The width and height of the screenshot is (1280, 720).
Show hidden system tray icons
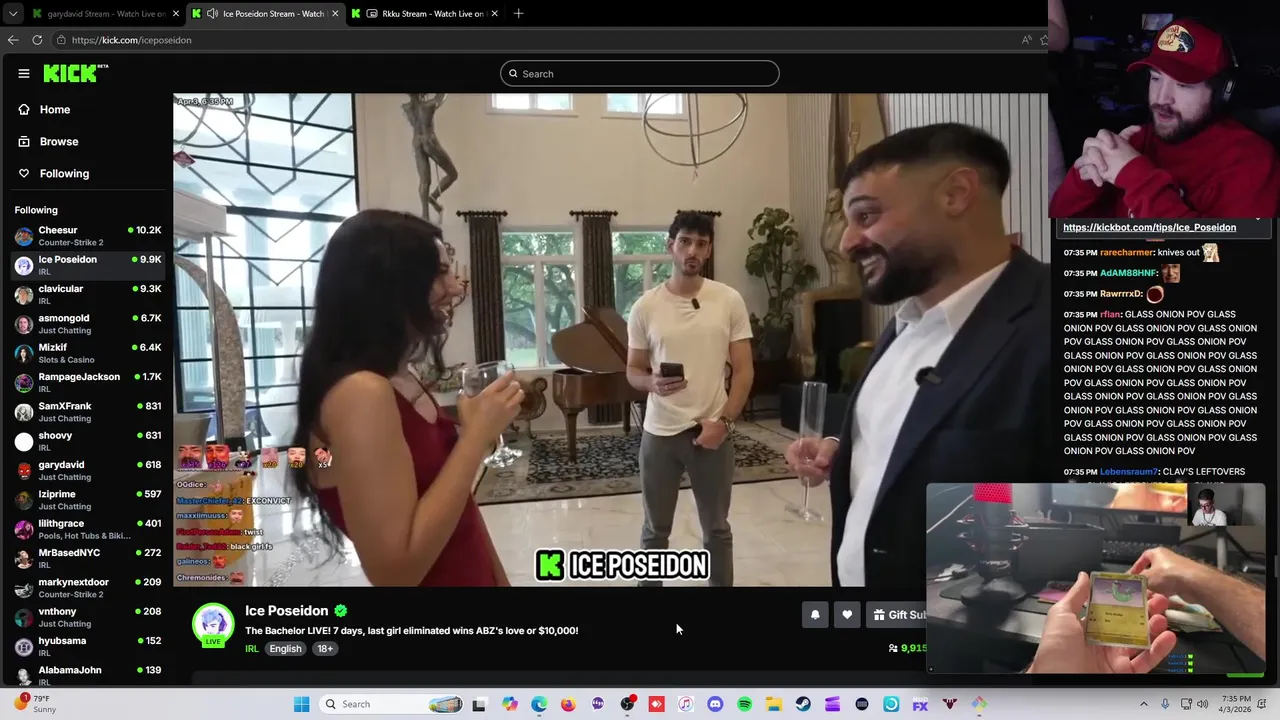coord(1144,704)
